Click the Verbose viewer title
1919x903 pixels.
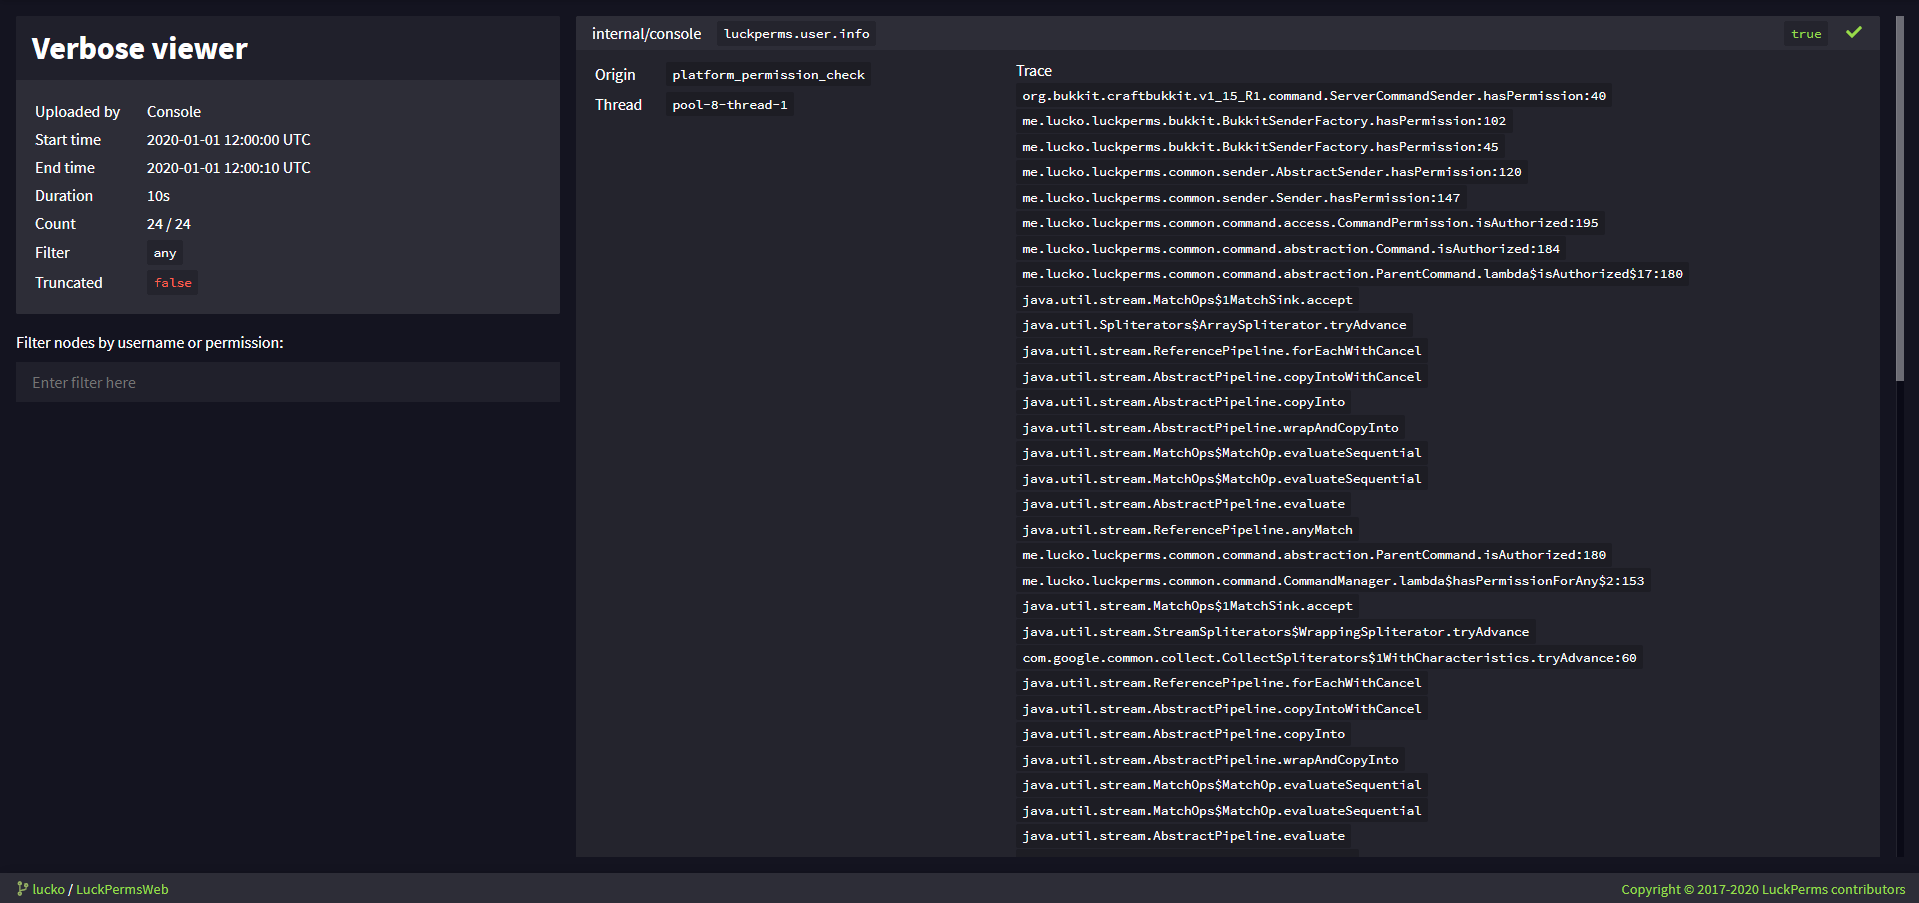coord(139,48)
